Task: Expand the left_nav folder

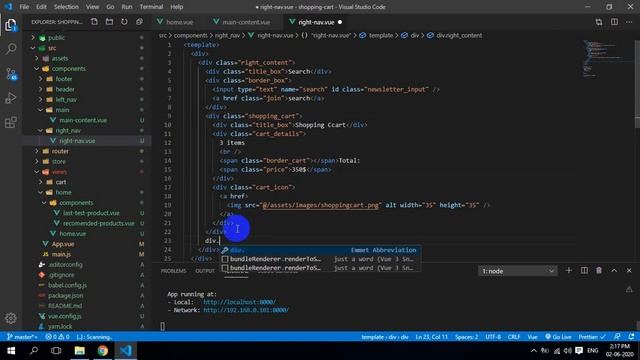Action: point(66,100)
